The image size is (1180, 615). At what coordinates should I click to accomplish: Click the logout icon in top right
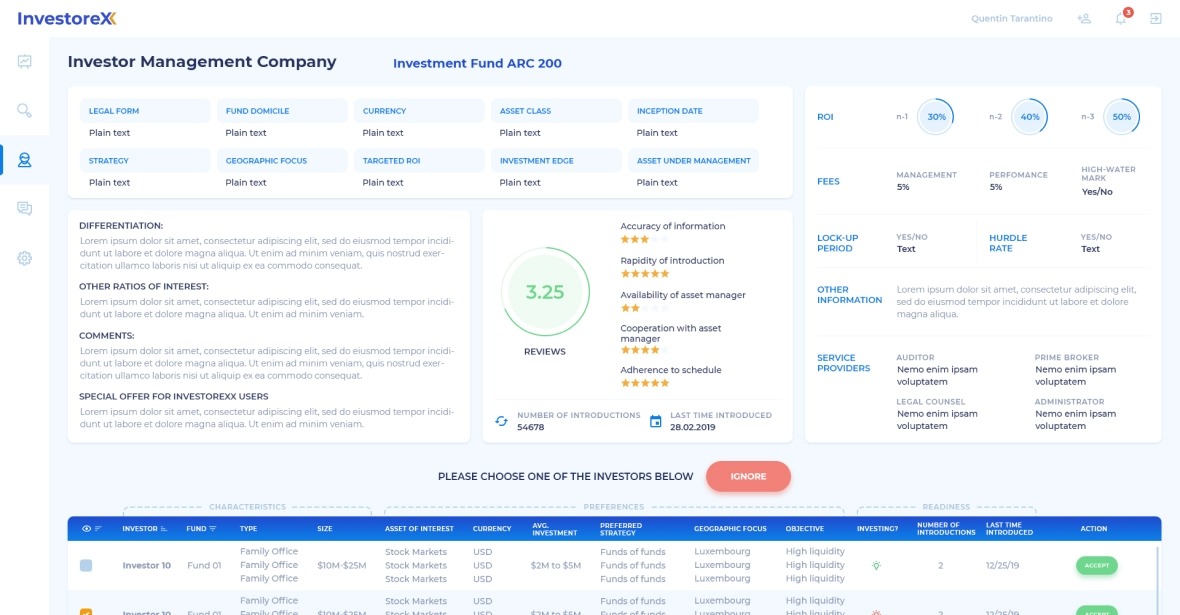[1156, 19]
